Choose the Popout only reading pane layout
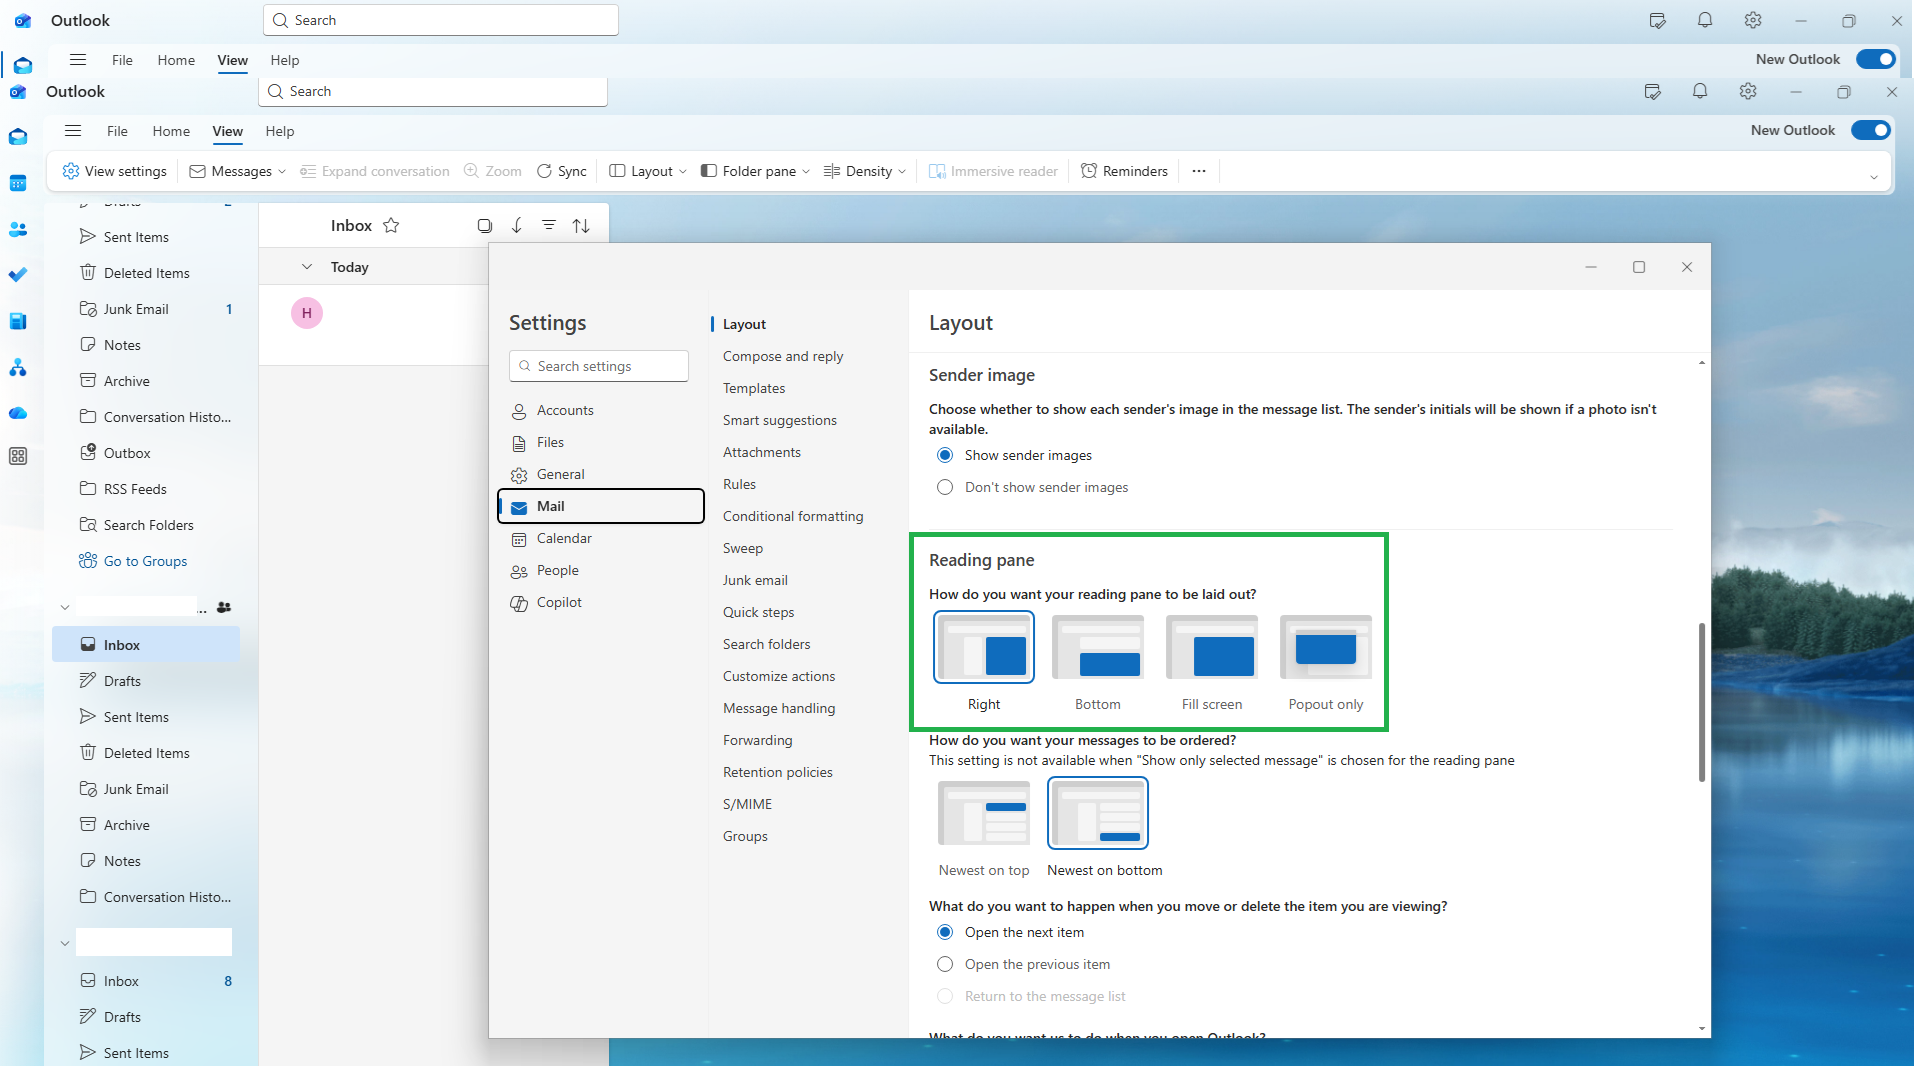Image resolution: width=1914 pixels, height=1066 pixels. 1326,647
